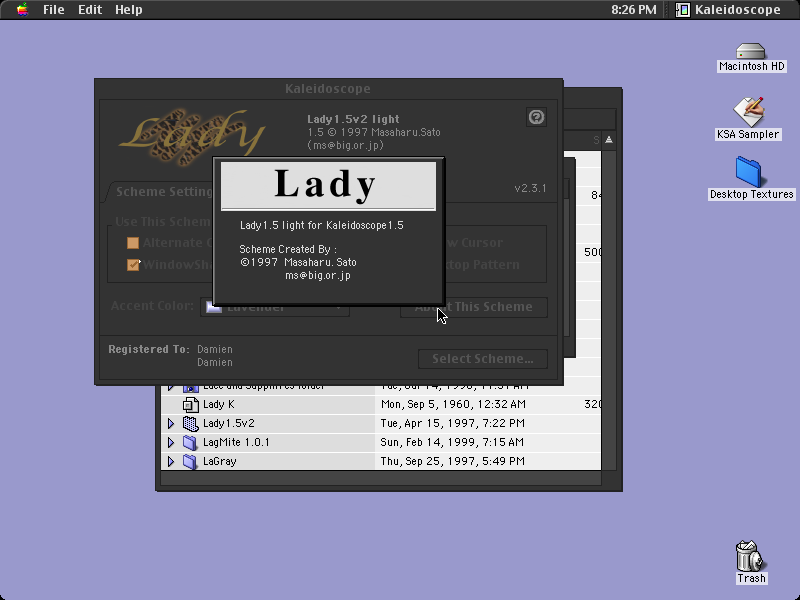Click the date Thu, Sep 25, 1997, 5:49 PM

pyautogui.click(x=453, y=461)
